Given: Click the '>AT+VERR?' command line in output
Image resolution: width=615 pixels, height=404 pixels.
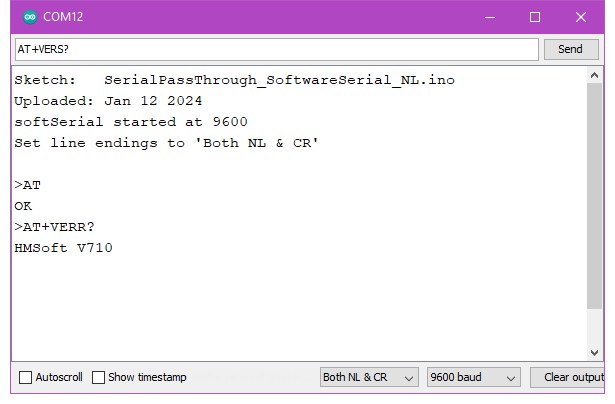Looking at the screenshot, I should click(55, 226).
